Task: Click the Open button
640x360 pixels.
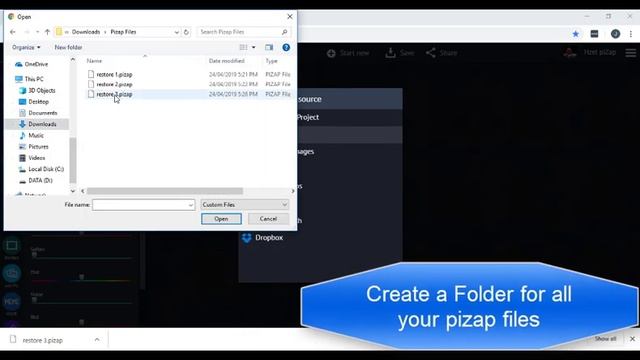Action: 221,219
